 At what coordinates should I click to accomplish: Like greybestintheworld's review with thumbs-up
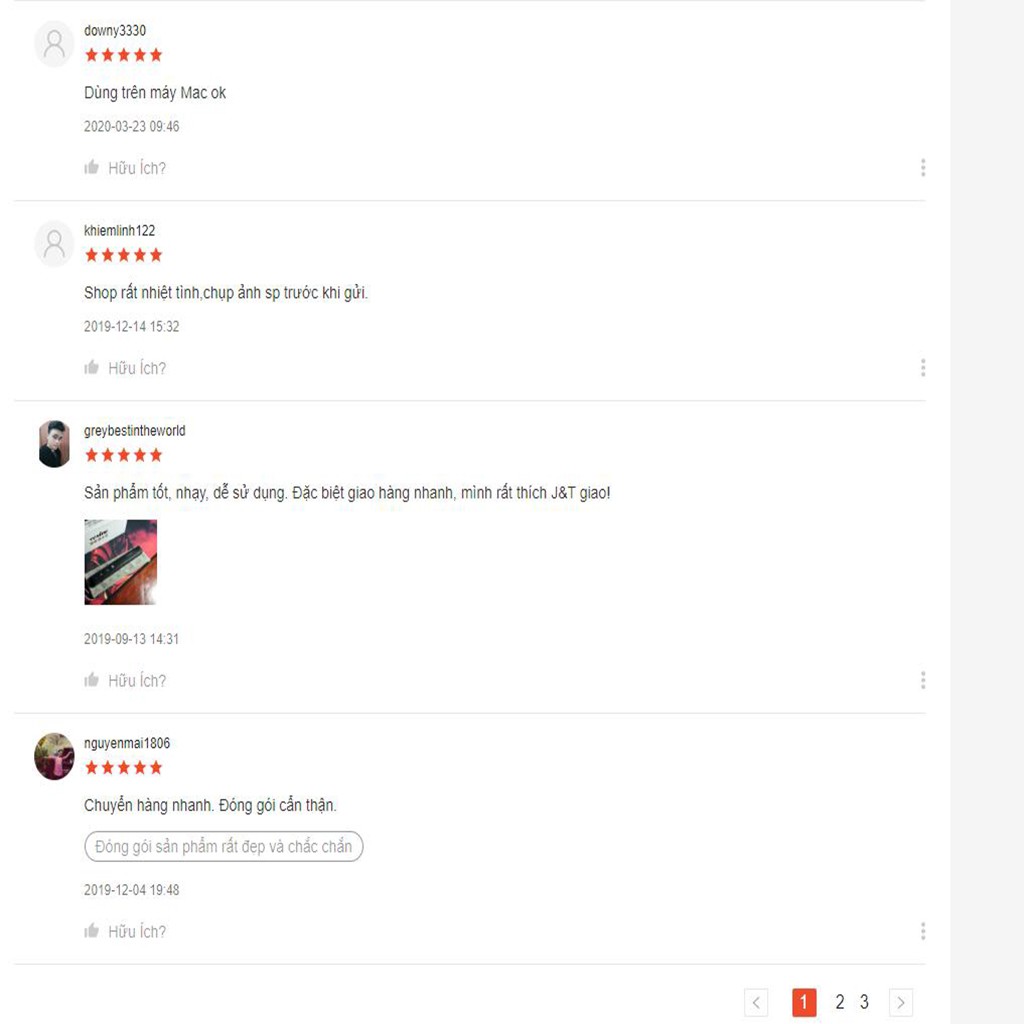pos(91,680)
